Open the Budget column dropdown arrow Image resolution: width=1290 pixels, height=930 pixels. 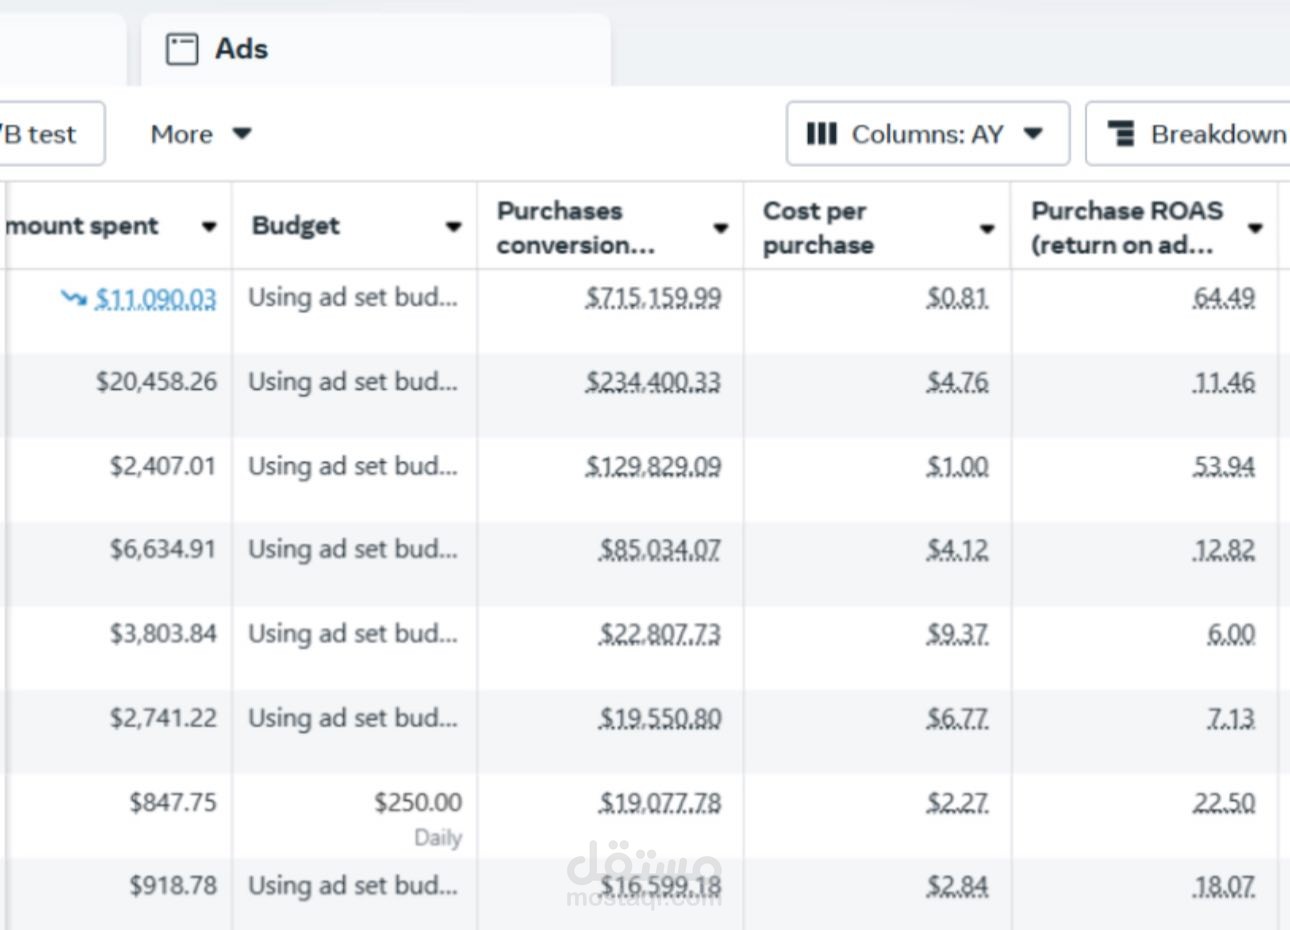[x=453, y=227]
